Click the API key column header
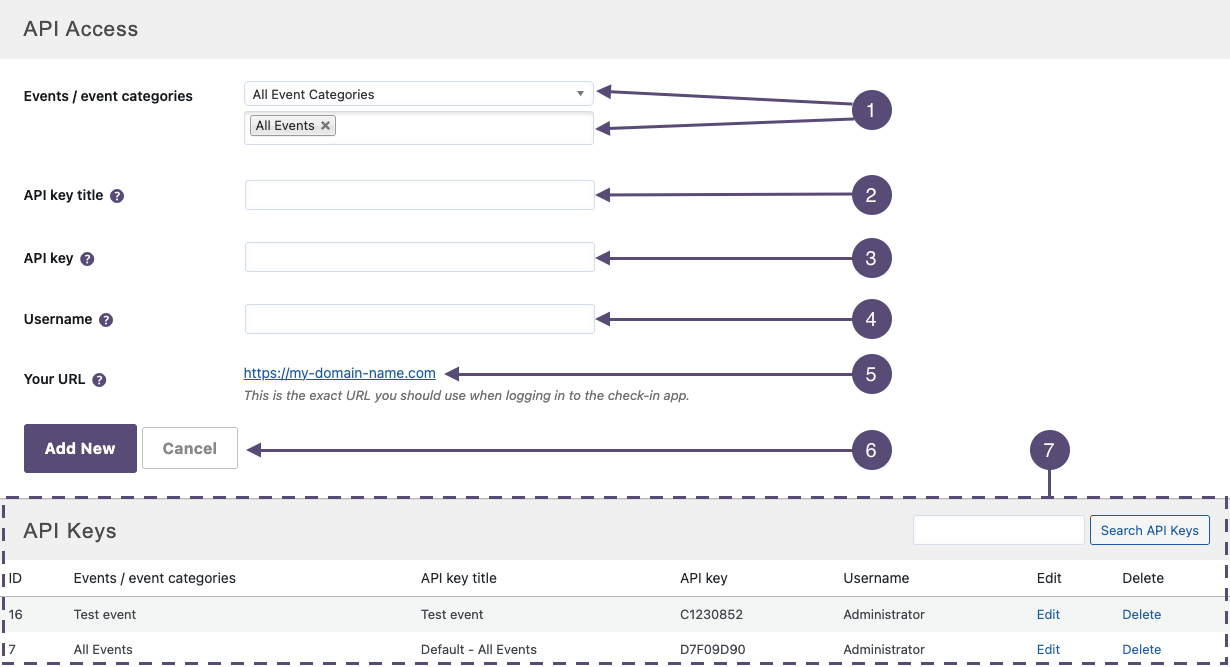Image resolution: width=1230 pixels, height=667 pixels. (703, 578)
